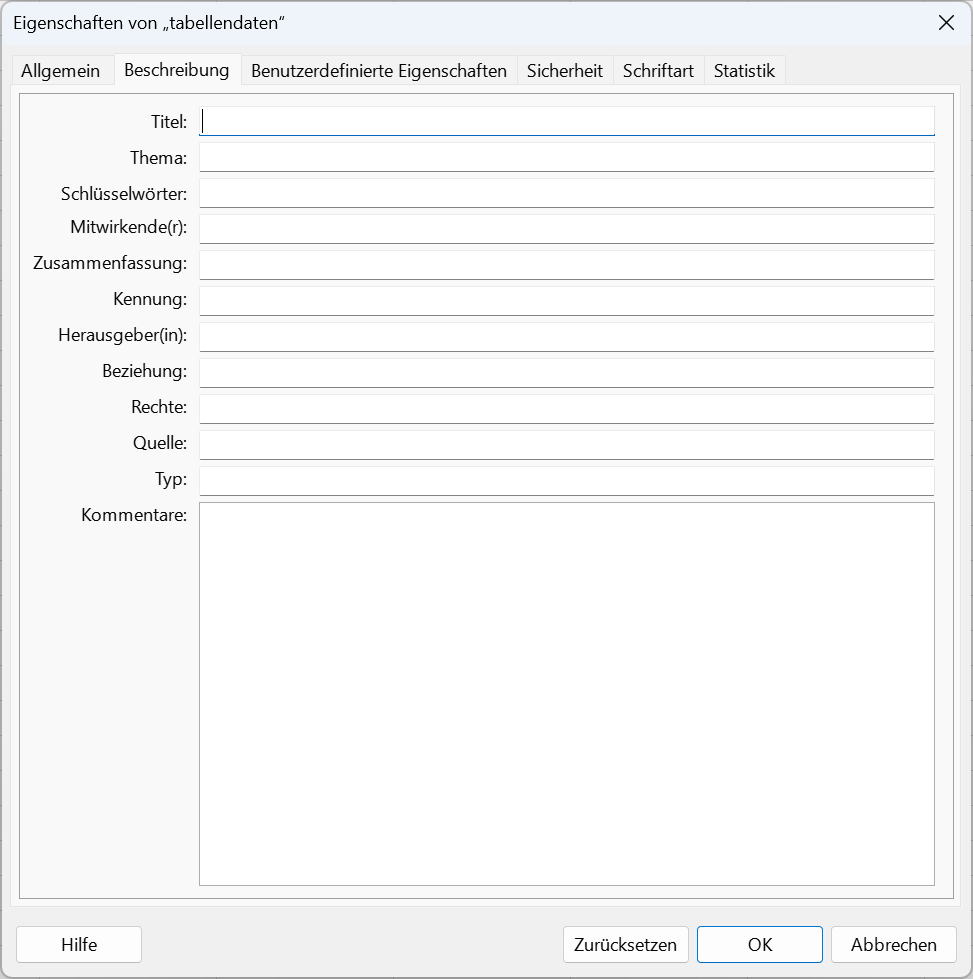Switch to the Schriftart tab
The height and width of the screenshot is (979, 973).
(x=658, y=71)
